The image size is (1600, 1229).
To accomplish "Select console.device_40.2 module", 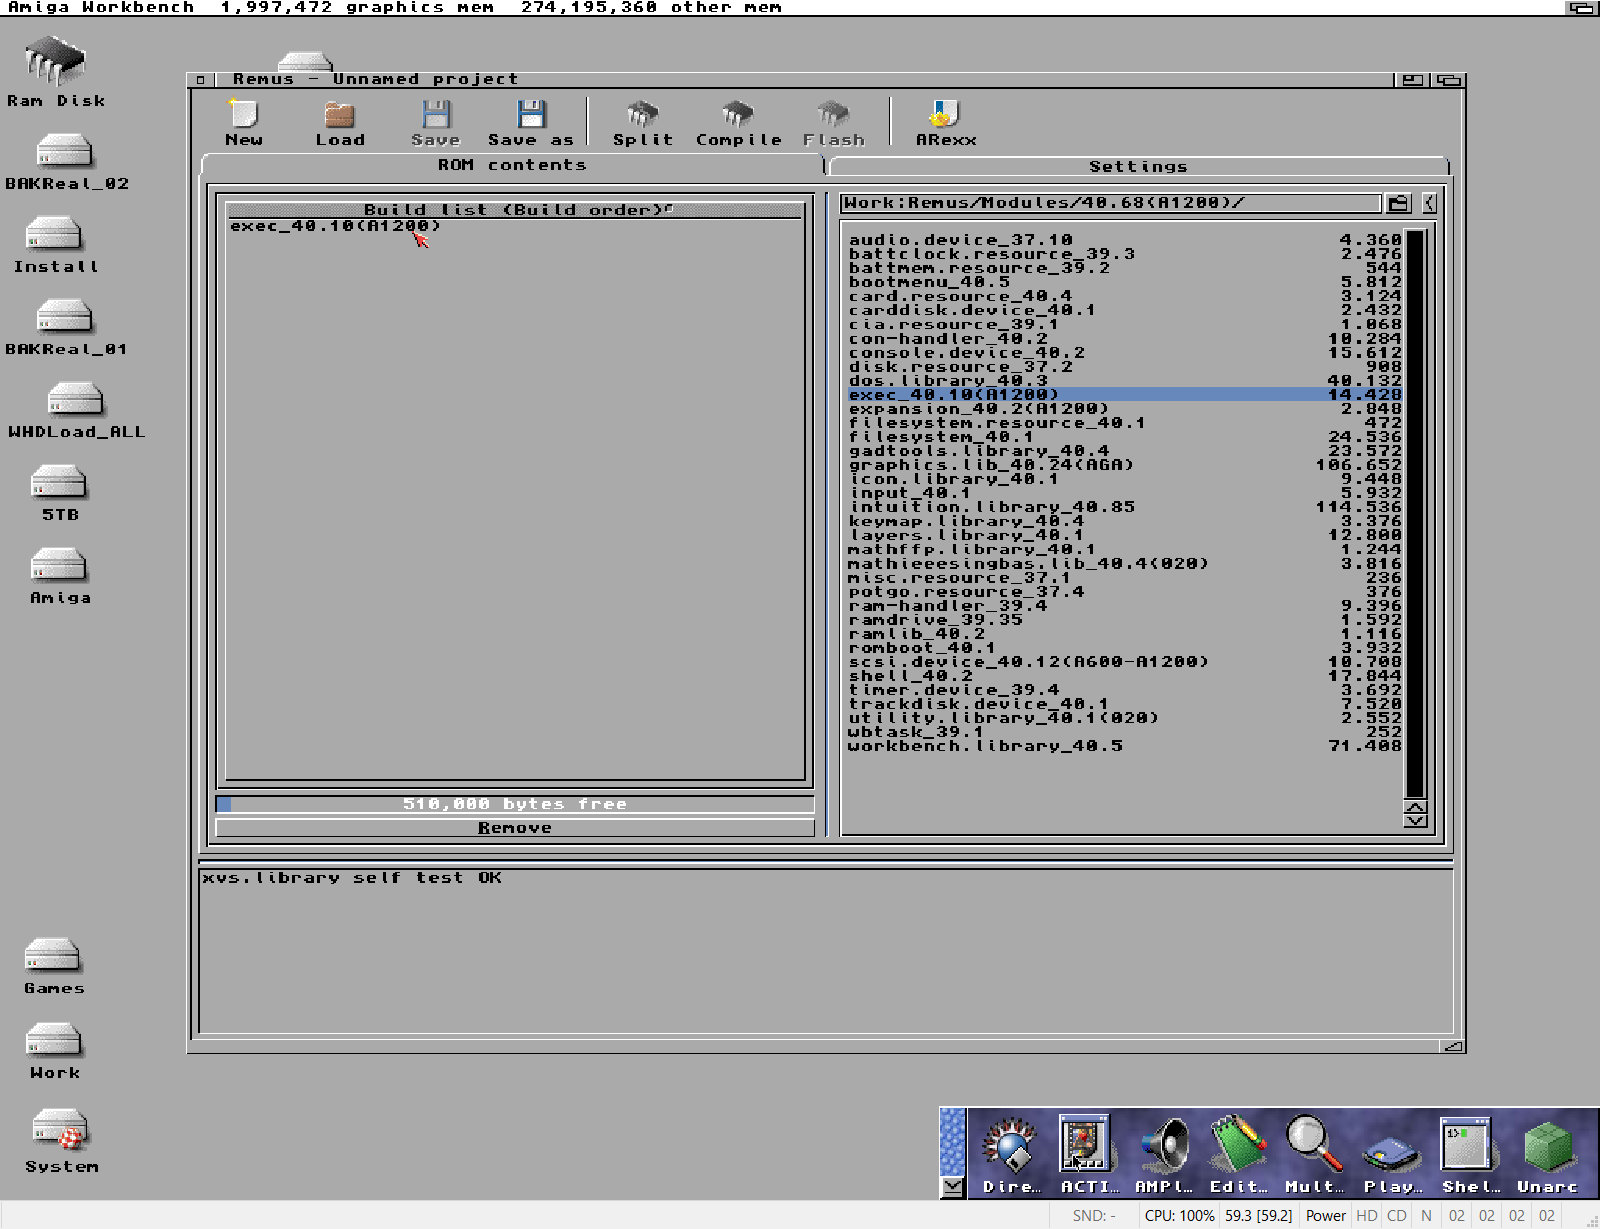I will click(x=1125, y=352).
